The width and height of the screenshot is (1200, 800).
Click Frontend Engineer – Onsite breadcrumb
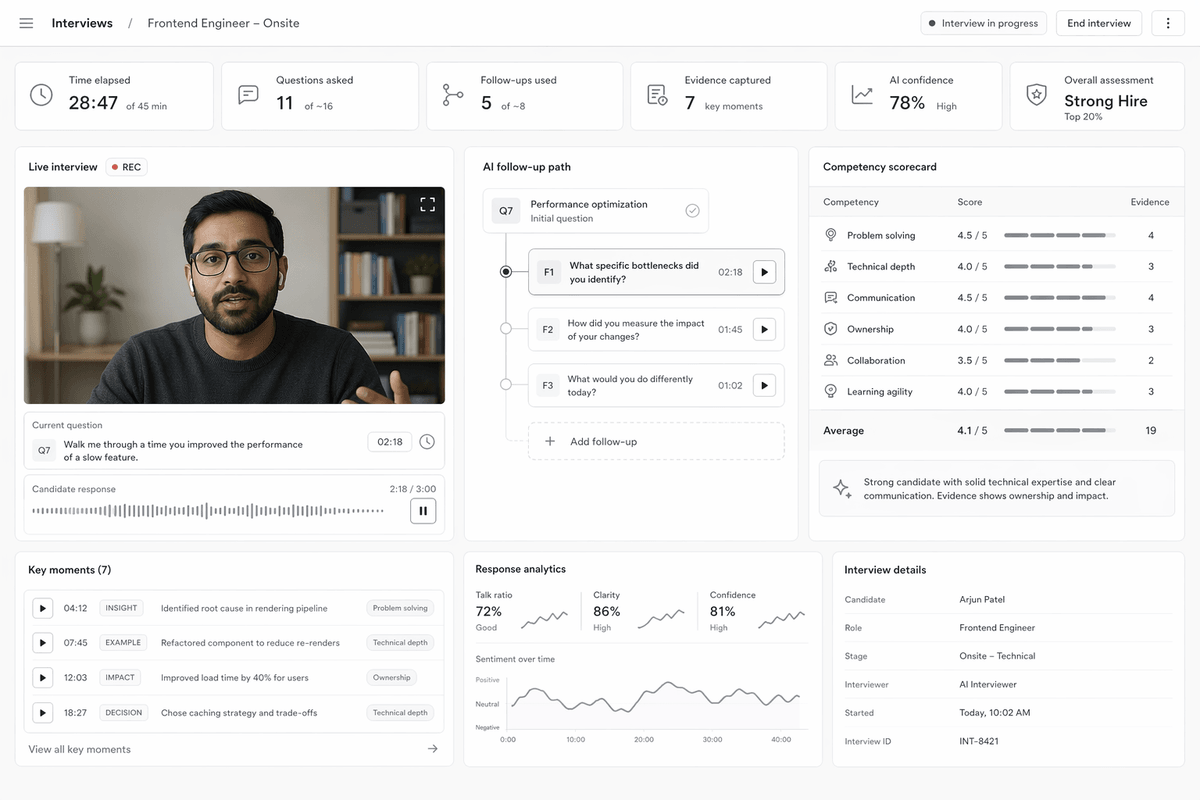pos(223,23)
